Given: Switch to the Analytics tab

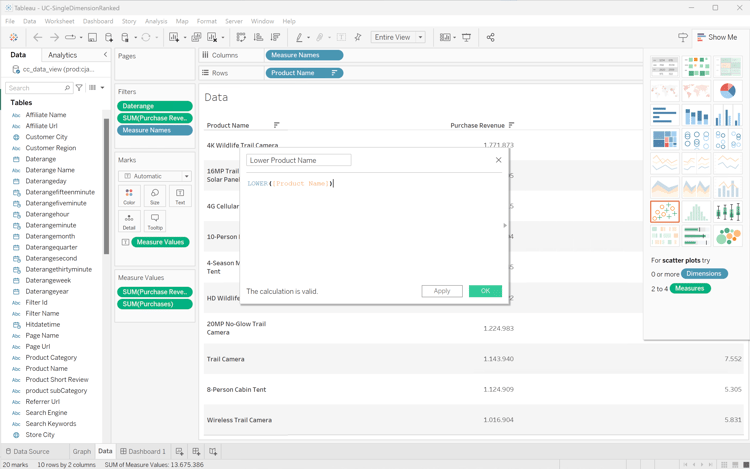Looking at the screenshot, I should point(62,55).
